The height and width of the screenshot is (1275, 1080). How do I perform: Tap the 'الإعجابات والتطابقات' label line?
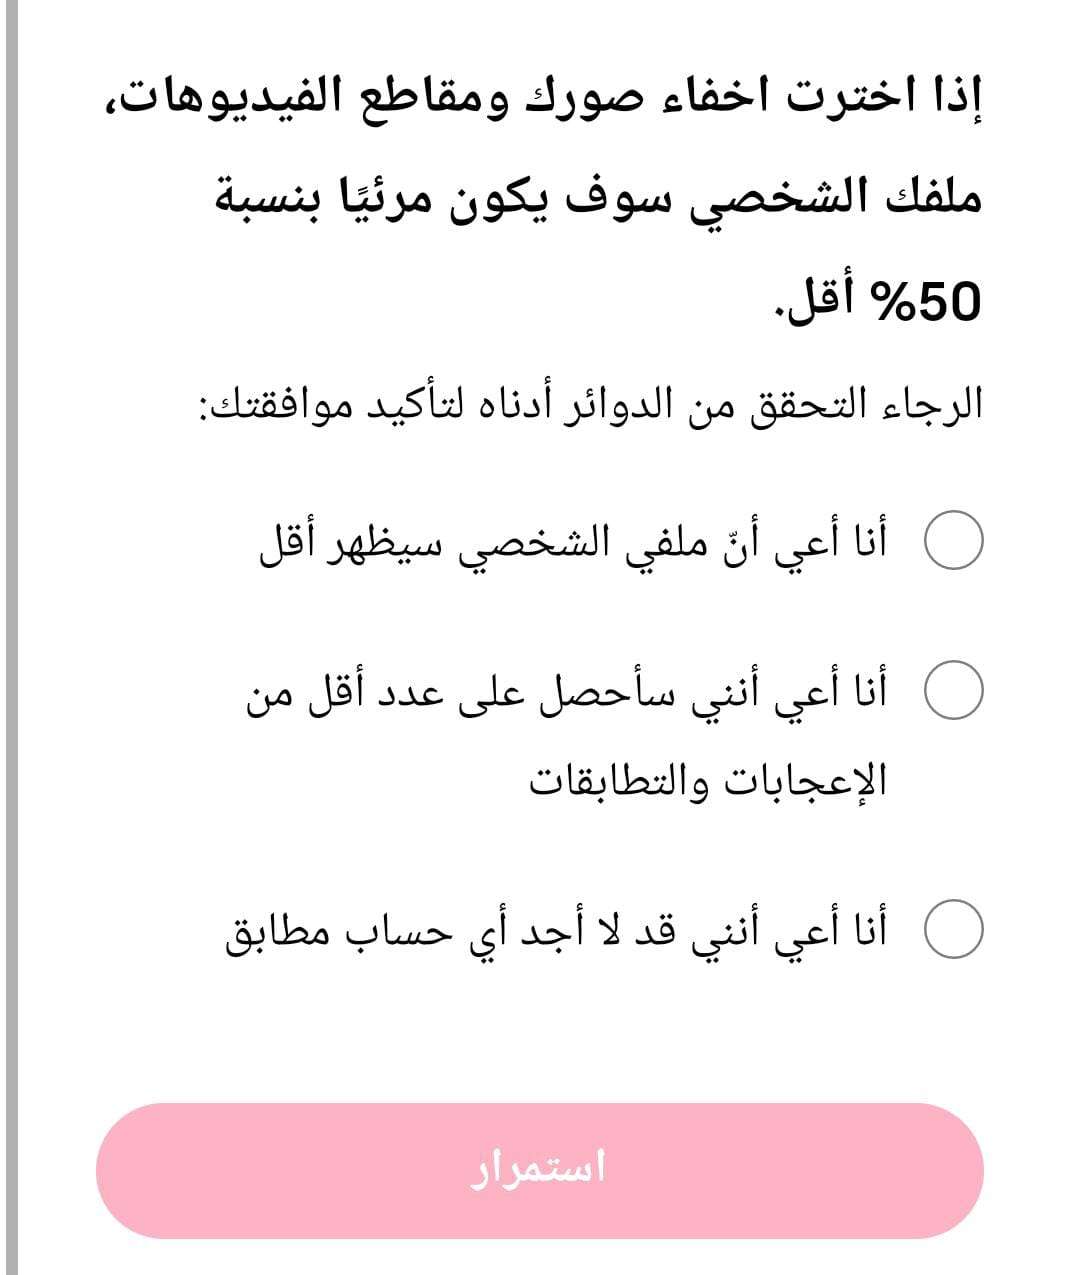708,780
